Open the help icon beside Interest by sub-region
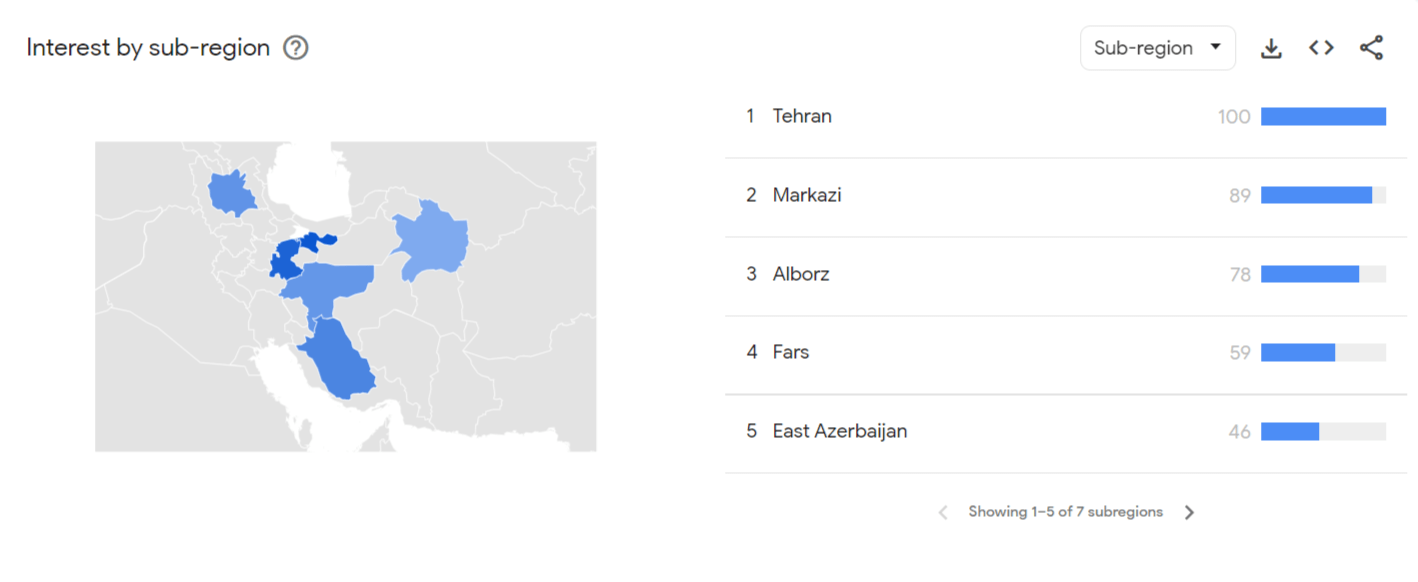 click(295, 48)
